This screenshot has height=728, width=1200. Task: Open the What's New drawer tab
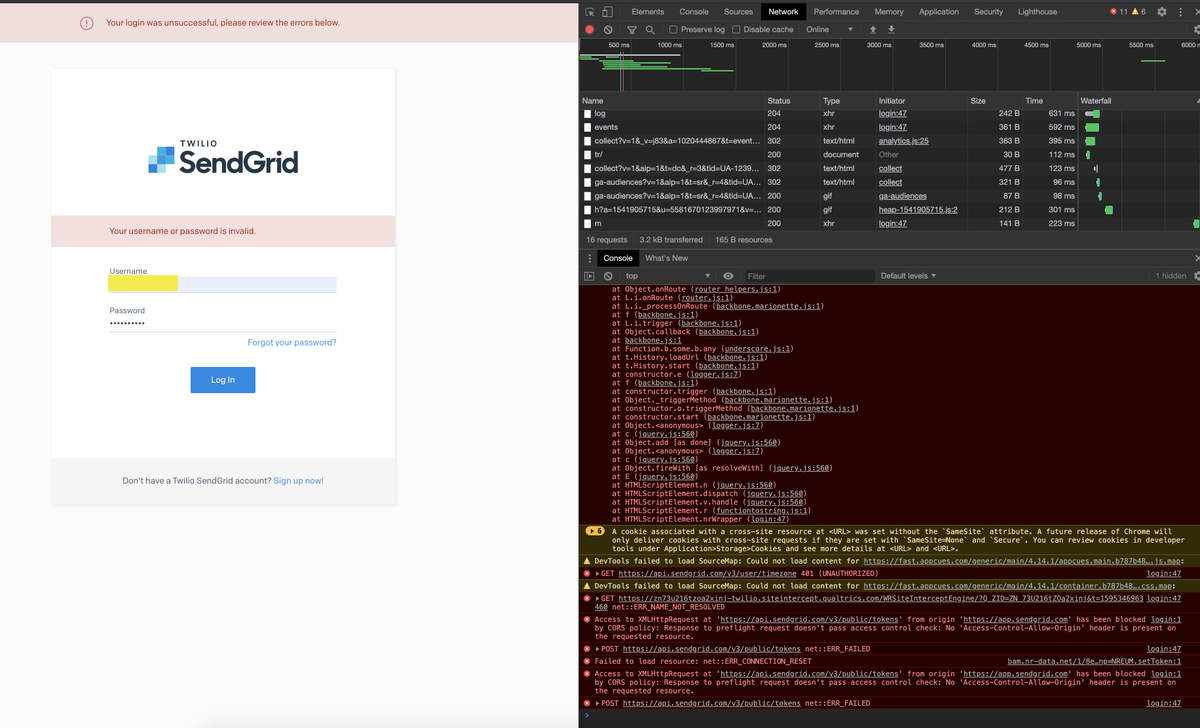[666, 258]
